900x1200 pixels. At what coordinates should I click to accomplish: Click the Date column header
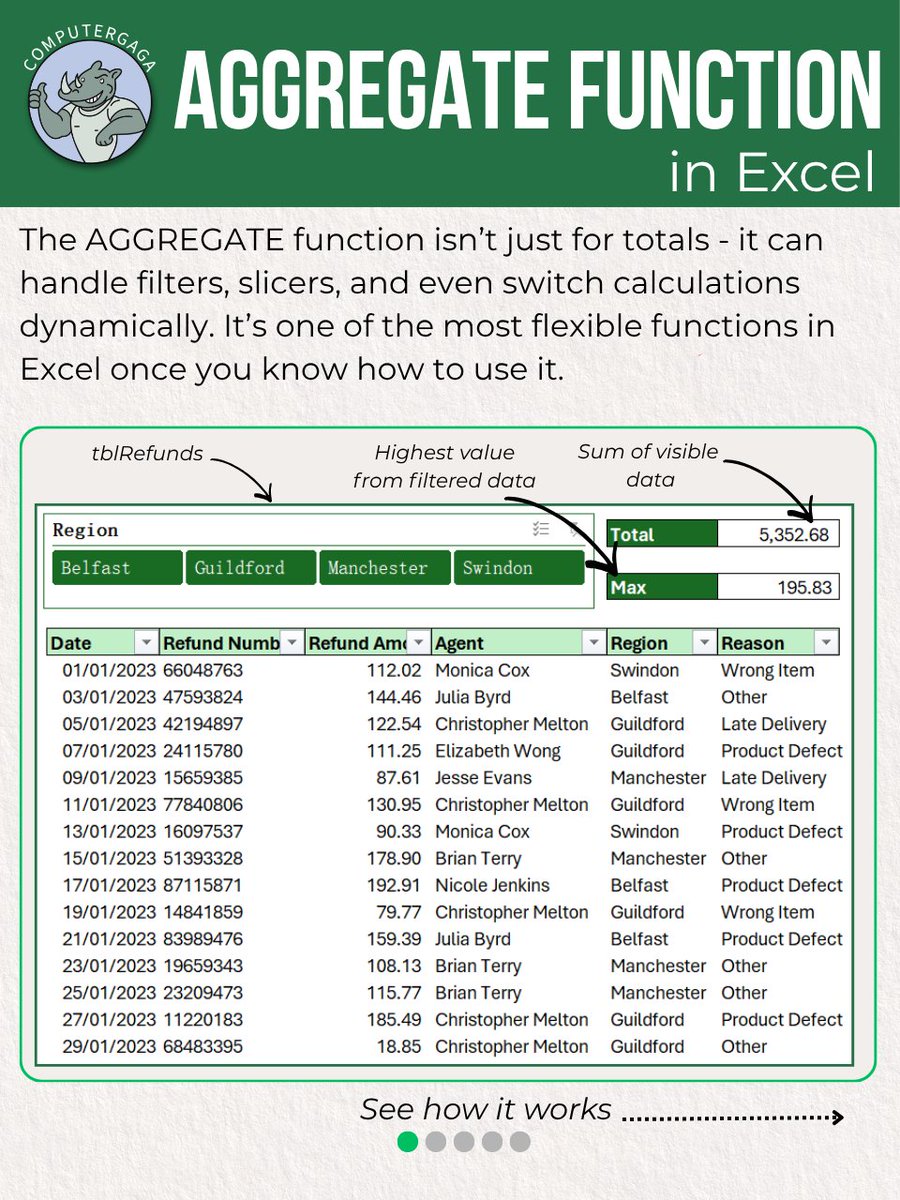(x=103, y=643)
